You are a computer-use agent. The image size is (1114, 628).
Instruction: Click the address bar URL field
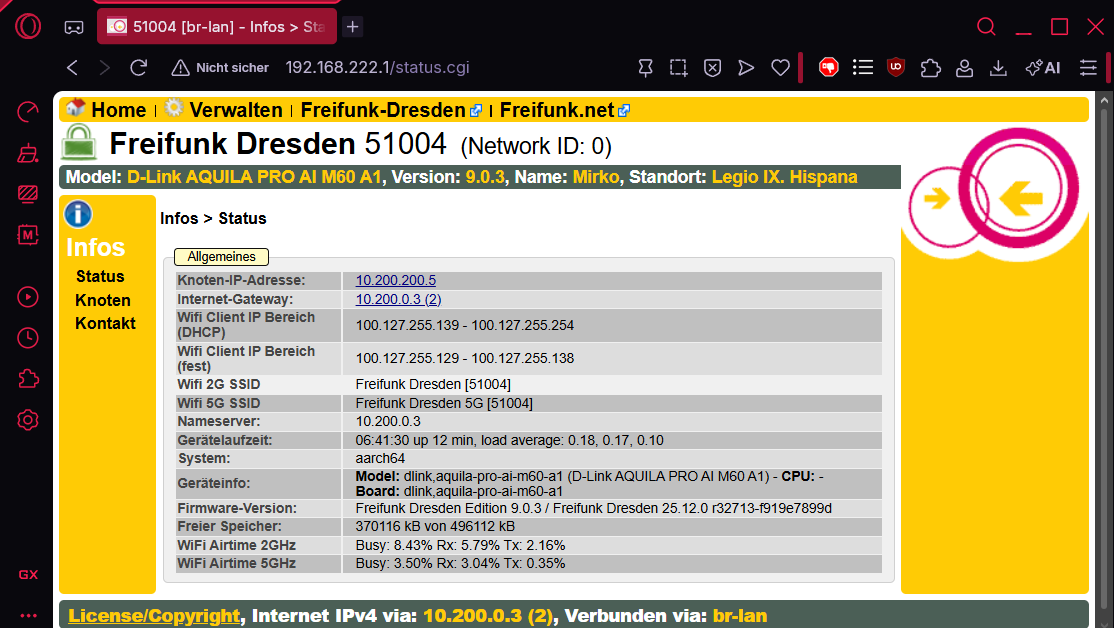[x=377, y=67]
